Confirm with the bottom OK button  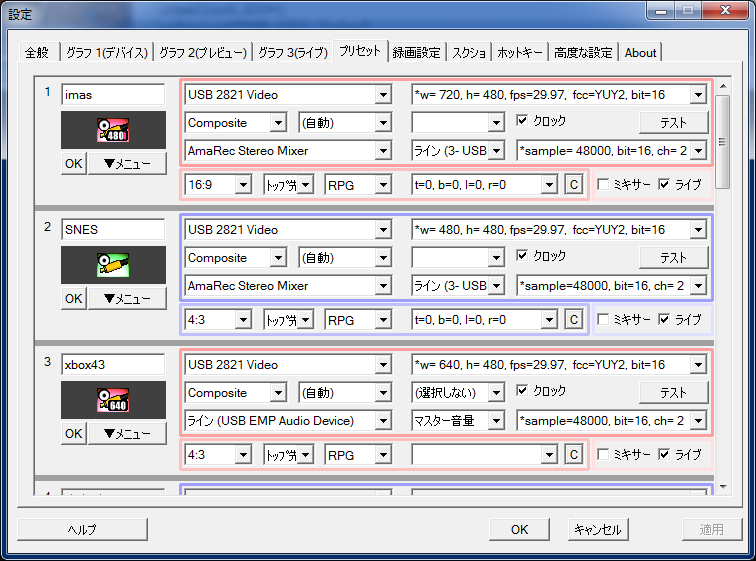(519, 529)
